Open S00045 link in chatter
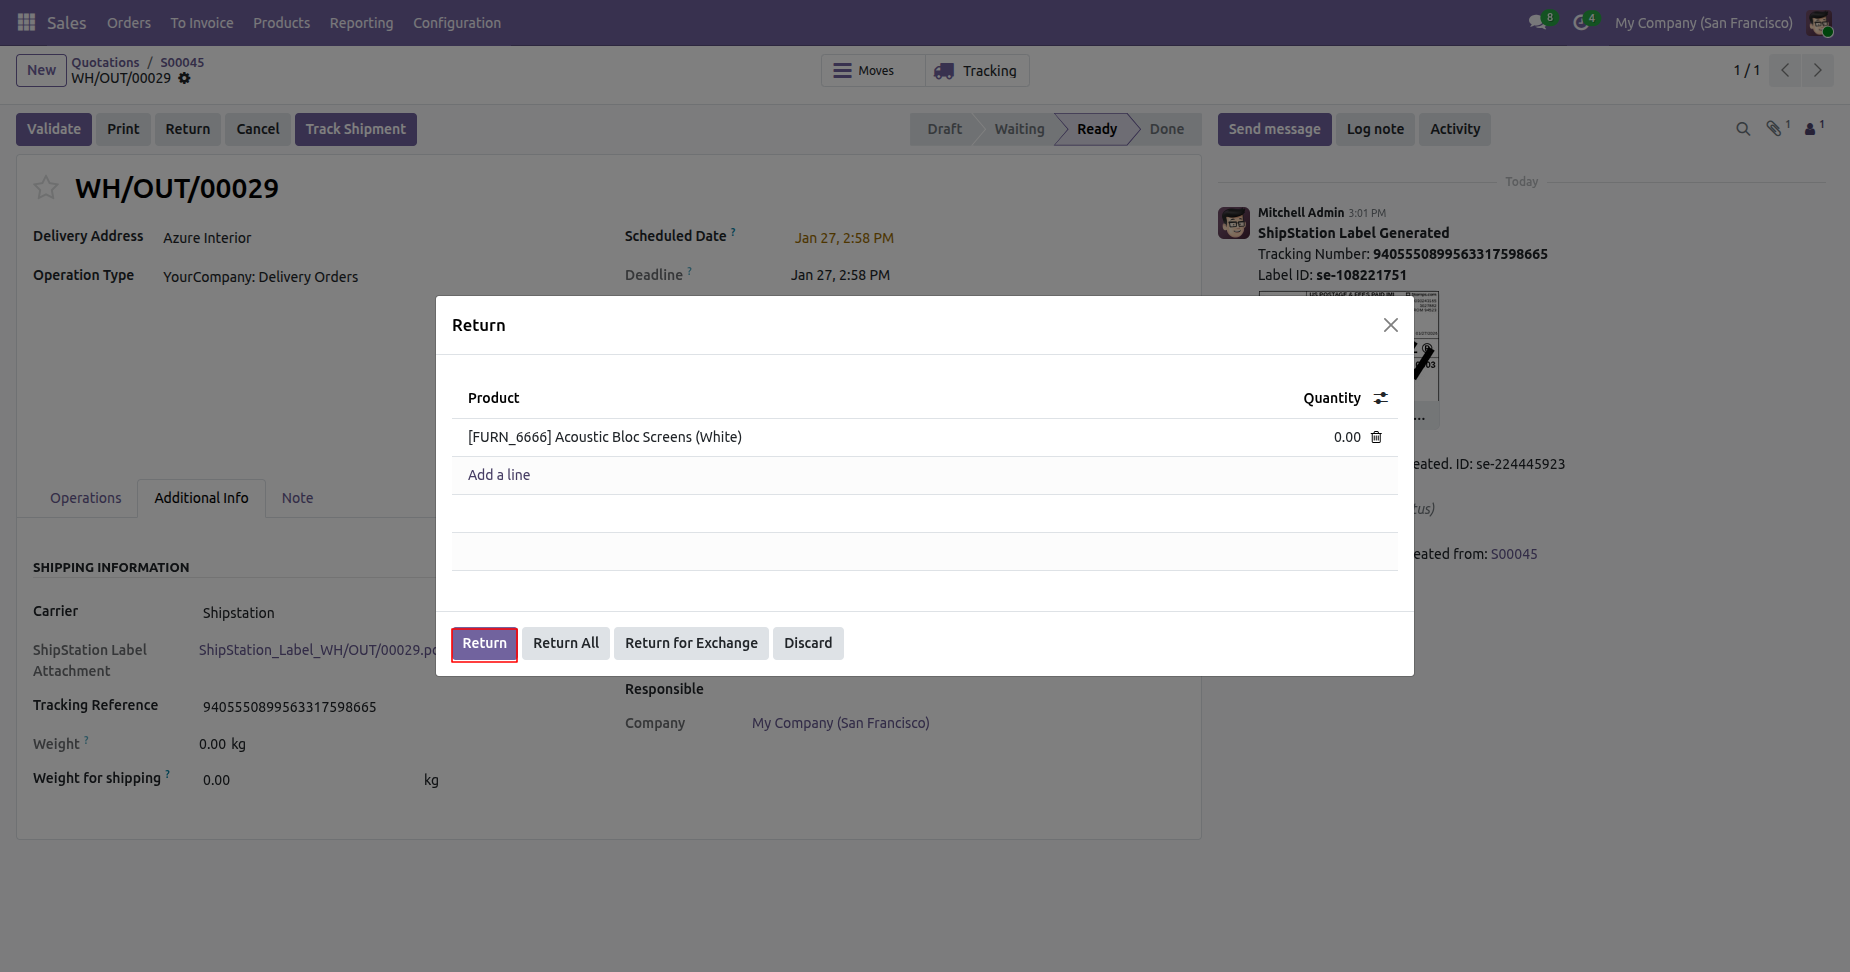 point(1514,554)
